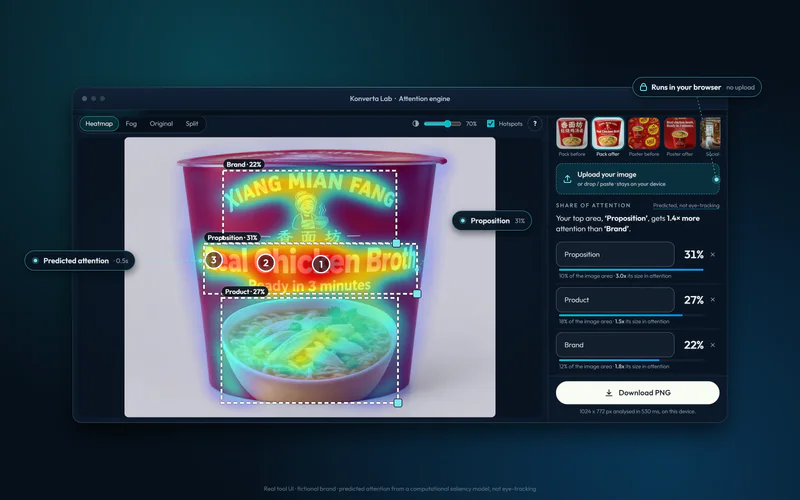The height and width of the screenshot is (500, 800).
Task: Remove the Product area with its X
Action: (x=713, y=299)
